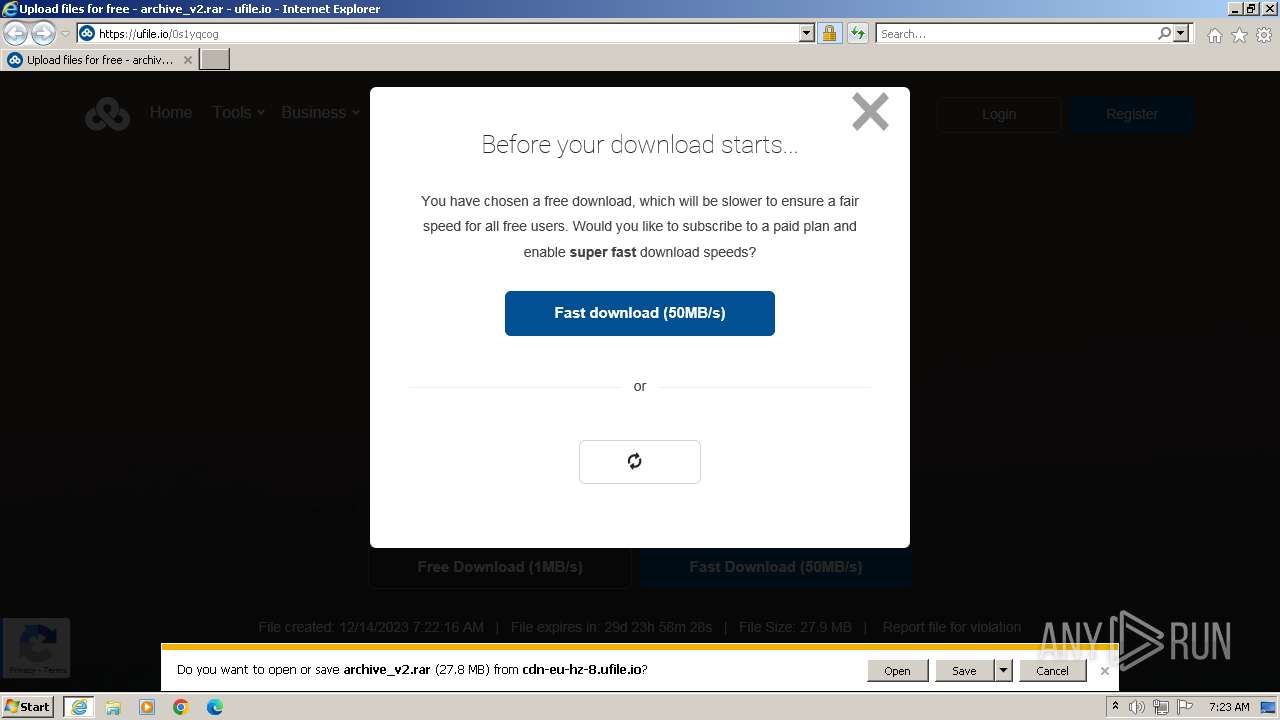Click Save in download bar
The height and width of the screenshot is (720, 1280).
(964, 671)
